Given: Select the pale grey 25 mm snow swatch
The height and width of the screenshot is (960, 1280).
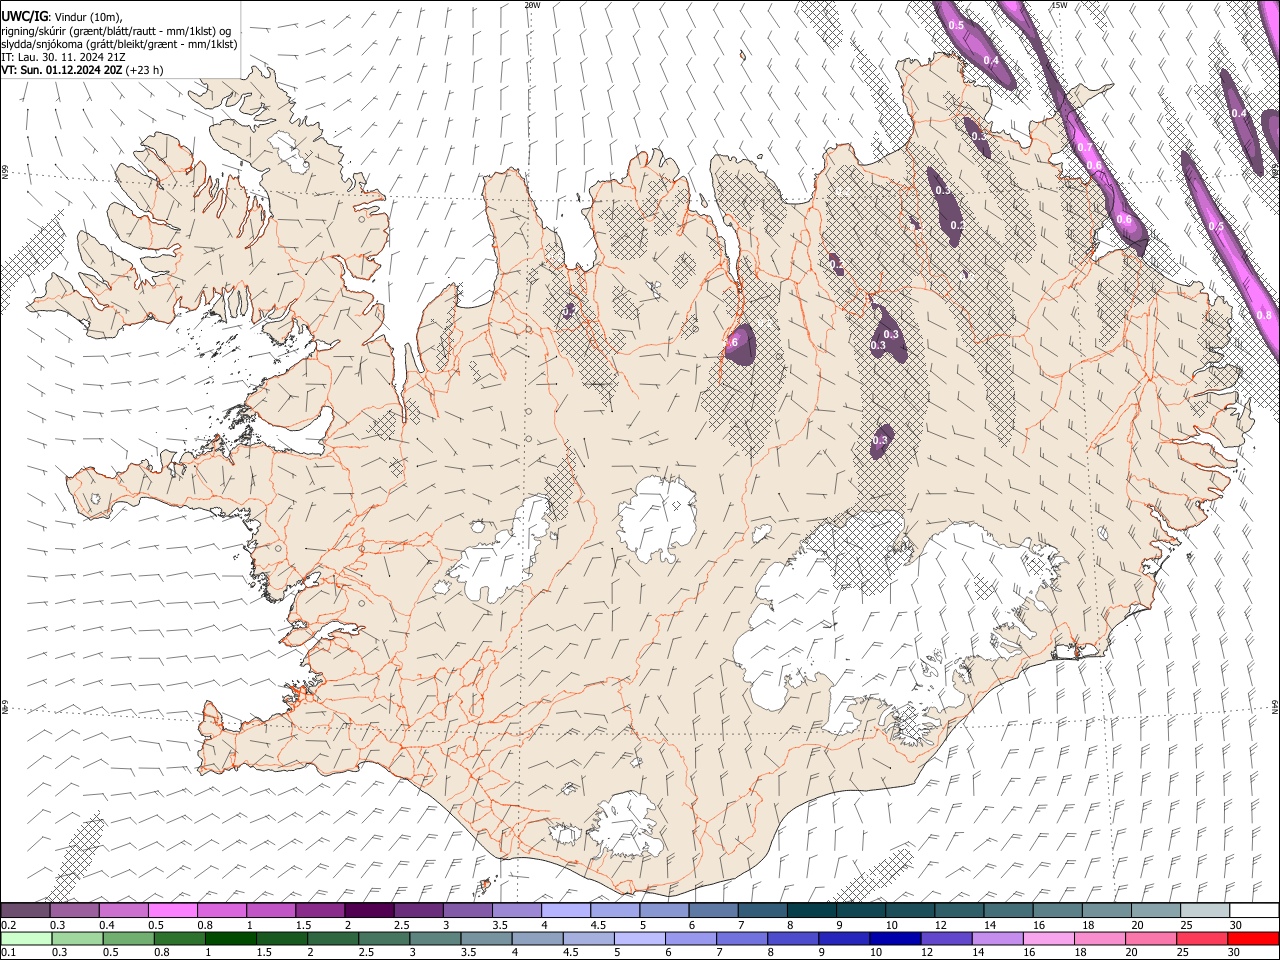Looking at the screenshot, I should click(1204, 910).
